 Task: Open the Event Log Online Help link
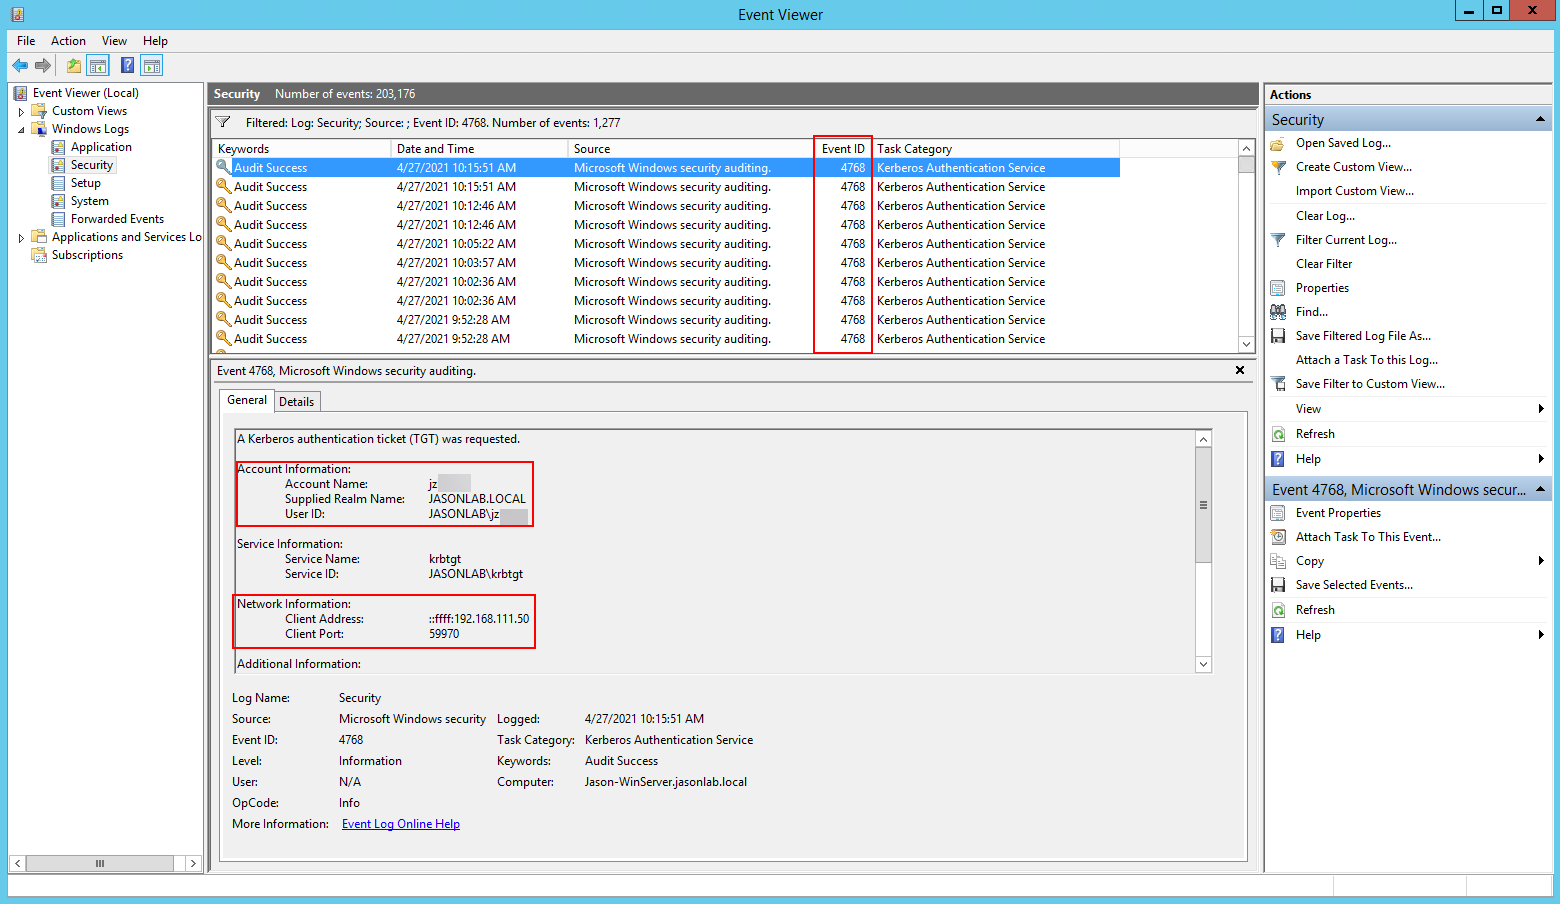coord(400,823)
